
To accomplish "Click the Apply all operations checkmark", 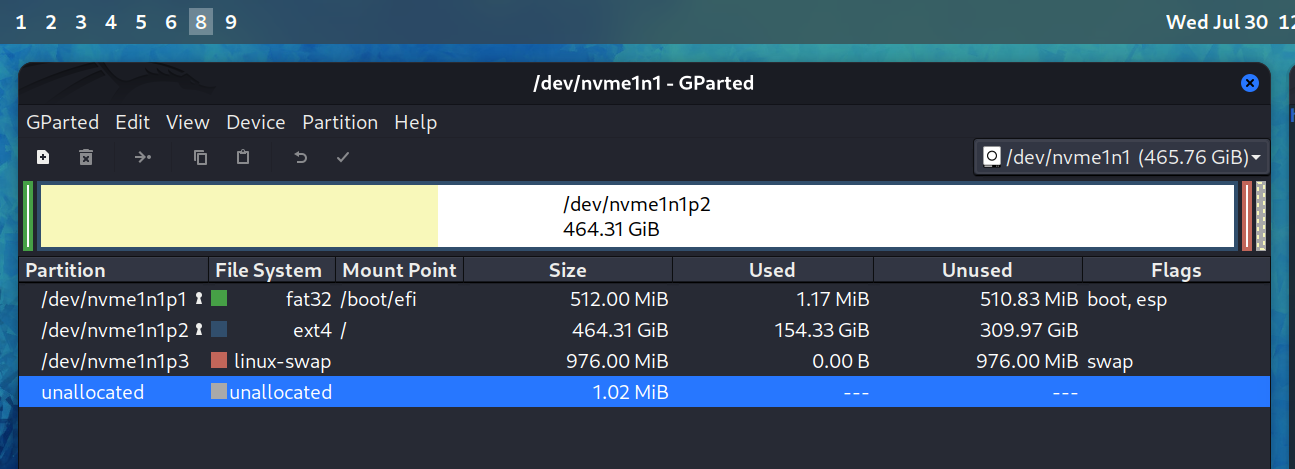I will pyautogui.click(x=343, y=157).
